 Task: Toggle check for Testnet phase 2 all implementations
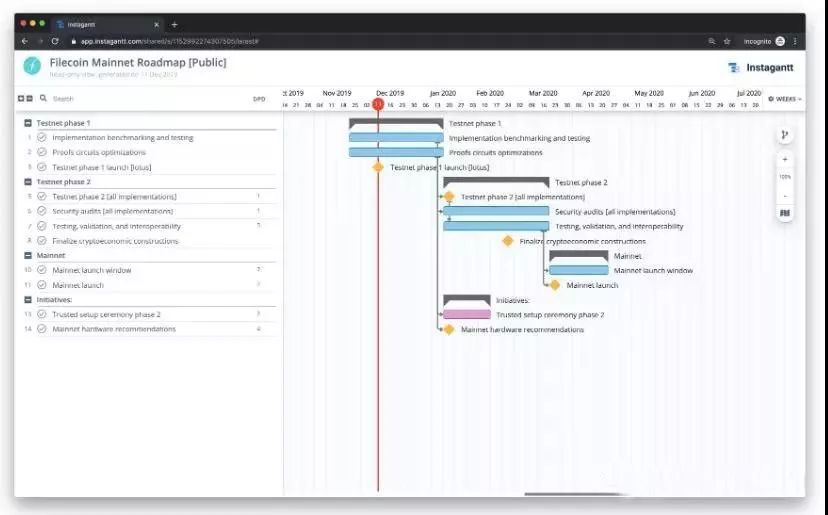point(42,196)
